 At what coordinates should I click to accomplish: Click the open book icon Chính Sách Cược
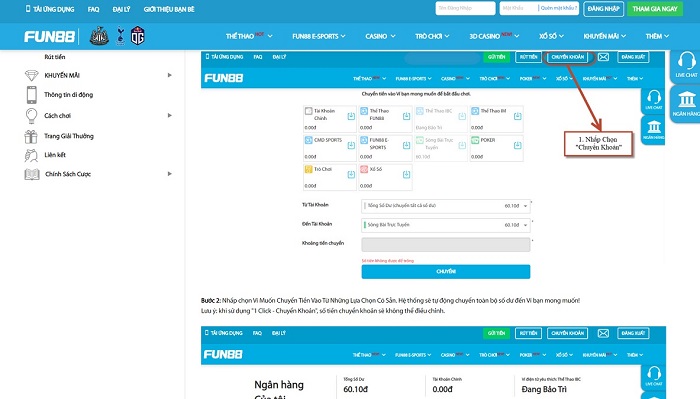[x=32, y=174]
